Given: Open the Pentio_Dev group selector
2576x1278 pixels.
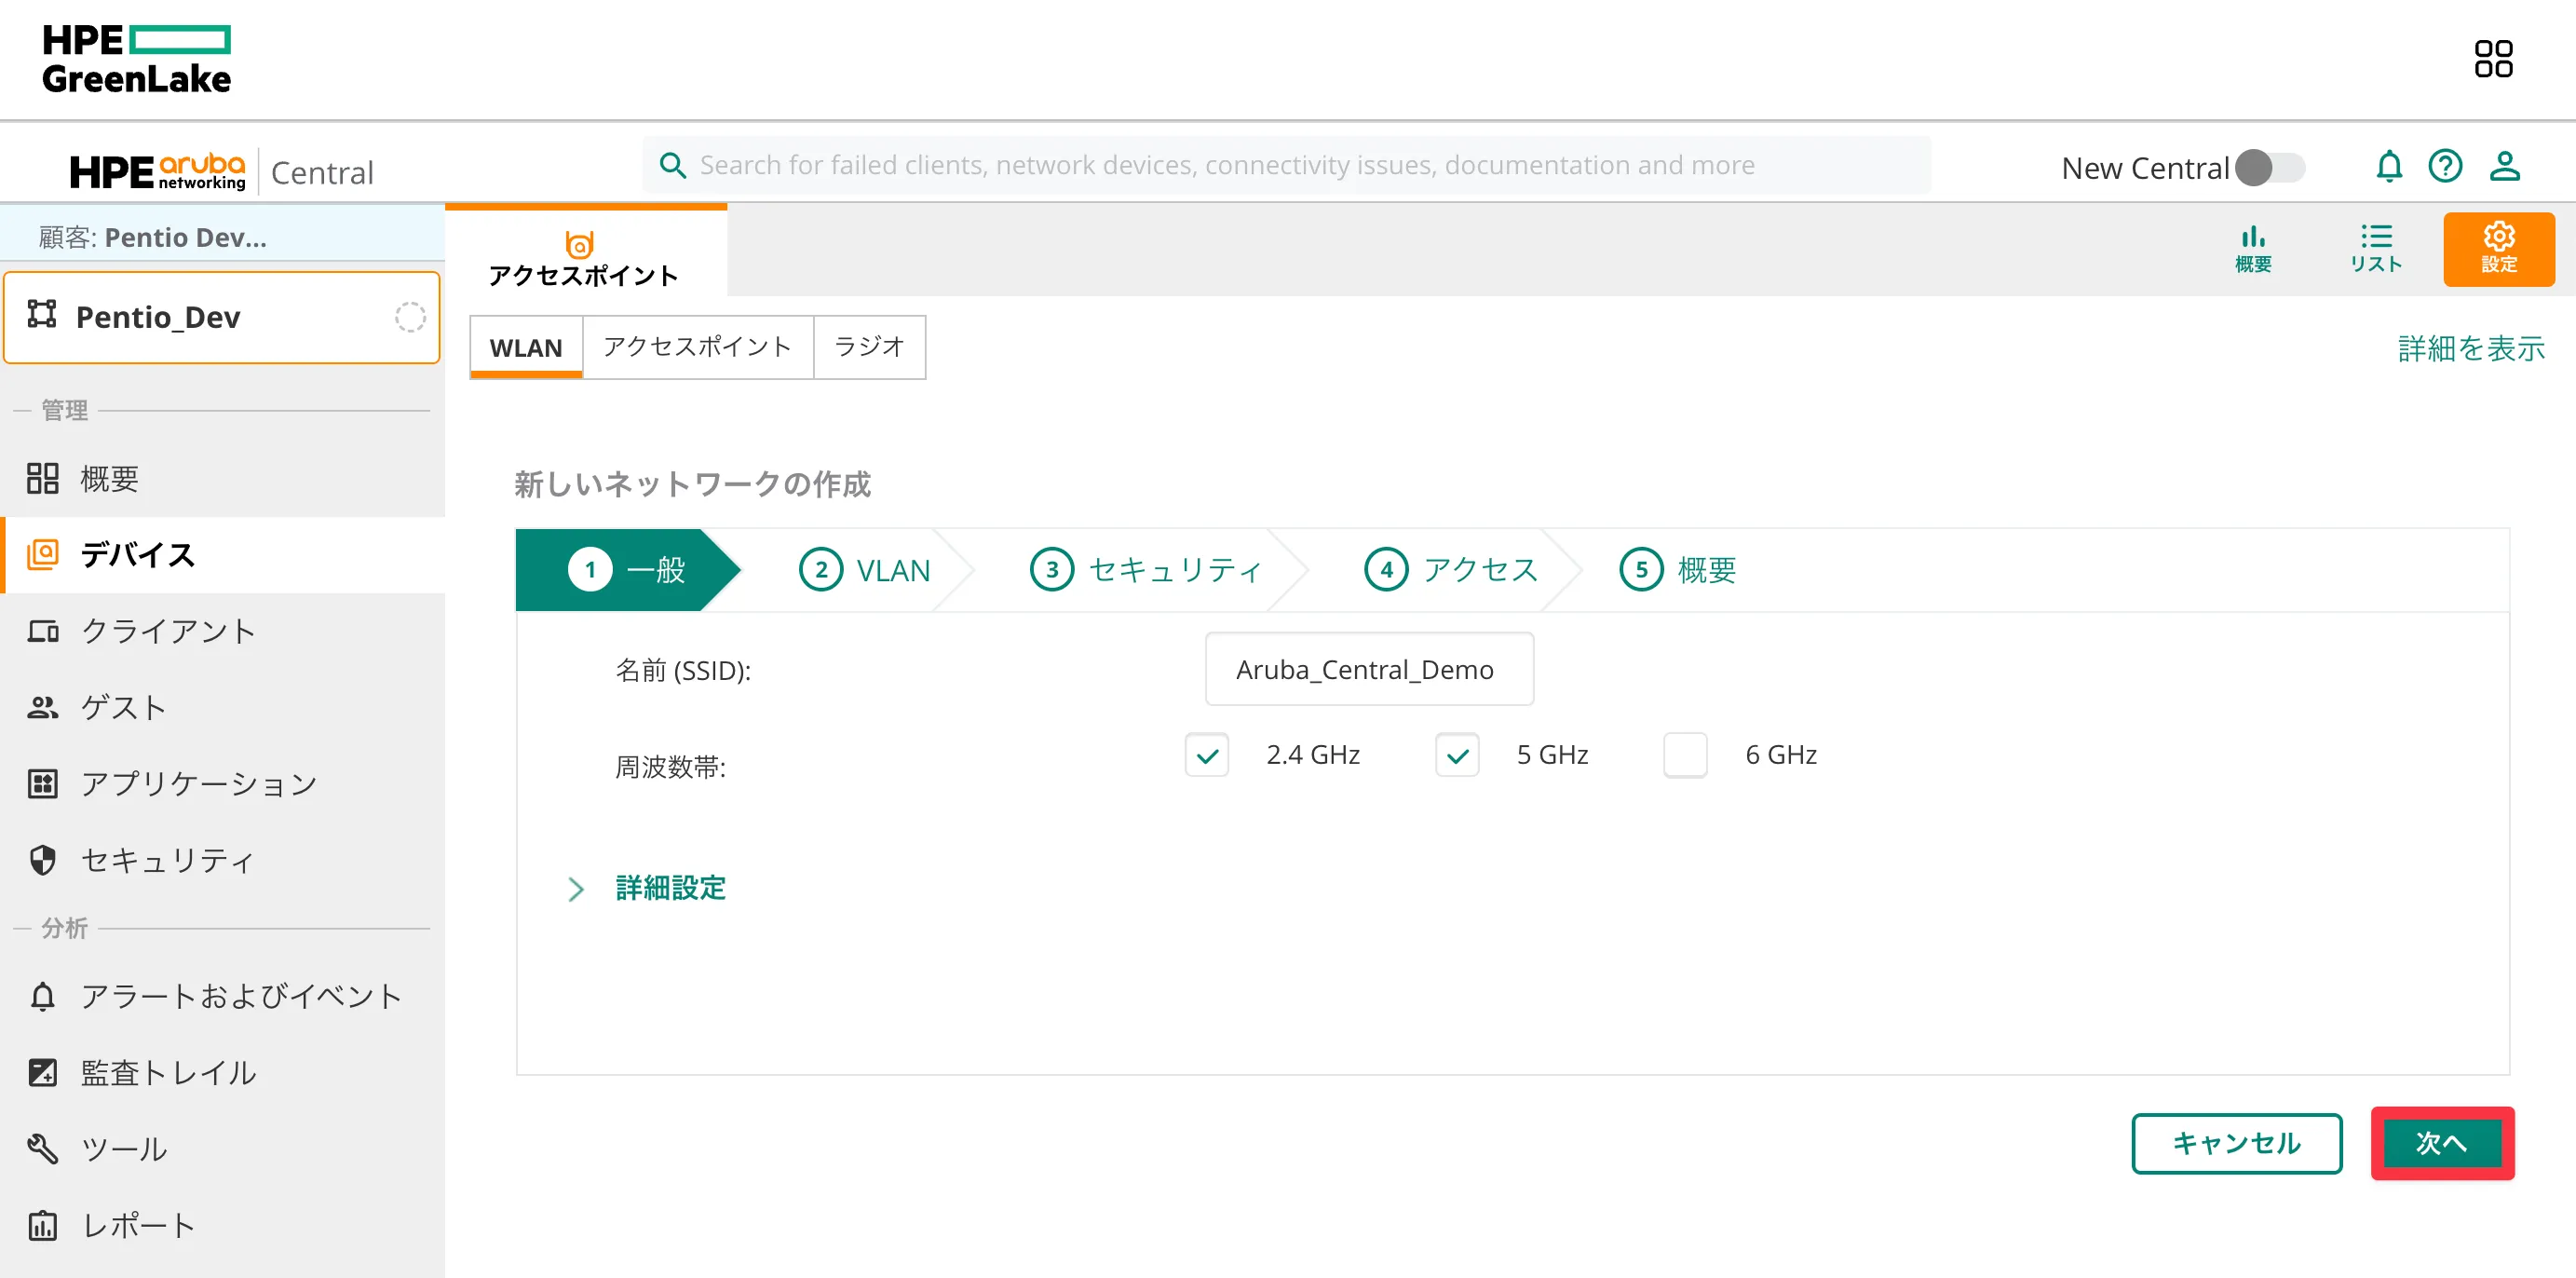Looking at the screenshot, I should 222,317.
